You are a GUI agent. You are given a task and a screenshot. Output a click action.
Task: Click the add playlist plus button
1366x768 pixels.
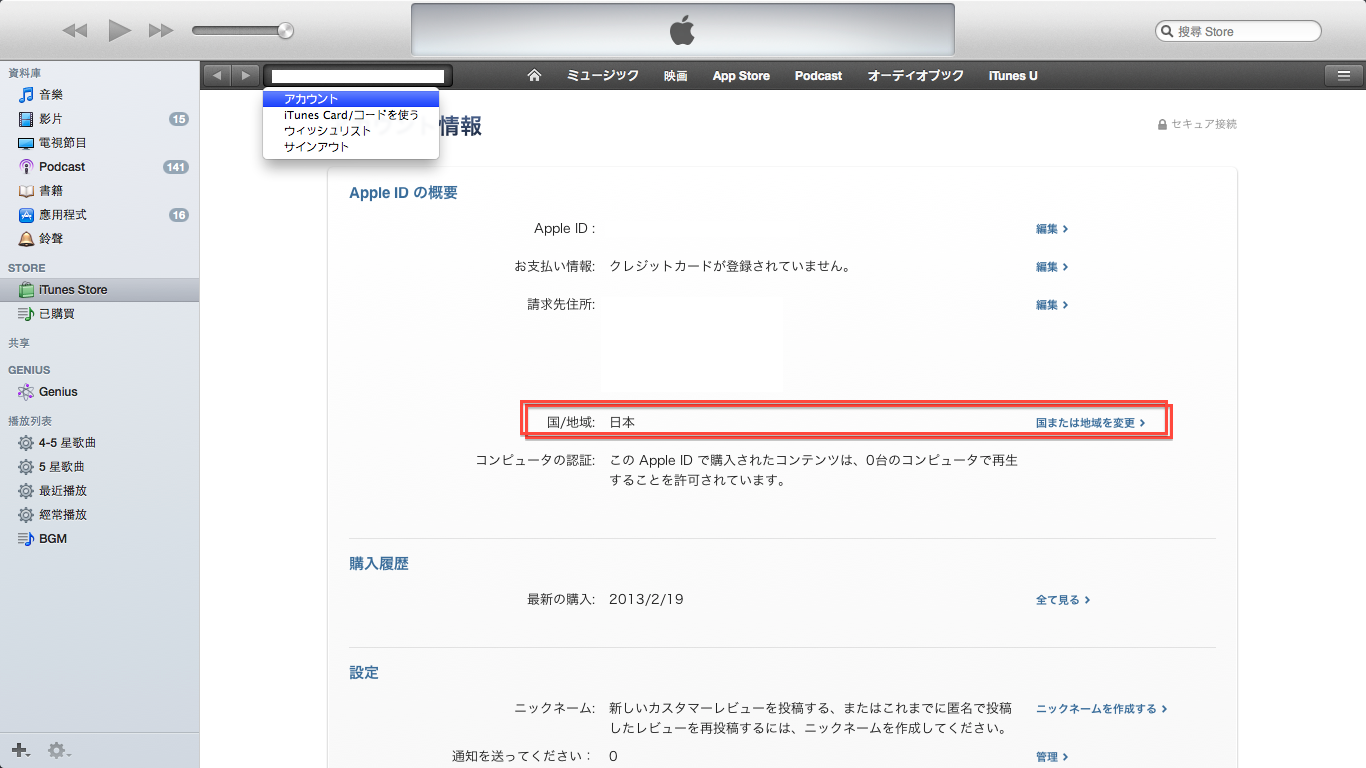pyautogui.click(x=19, y=750)
